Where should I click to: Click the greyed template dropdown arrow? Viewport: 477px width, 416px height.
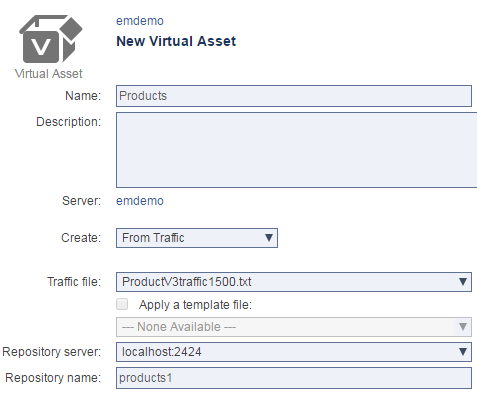click(463, 327)
